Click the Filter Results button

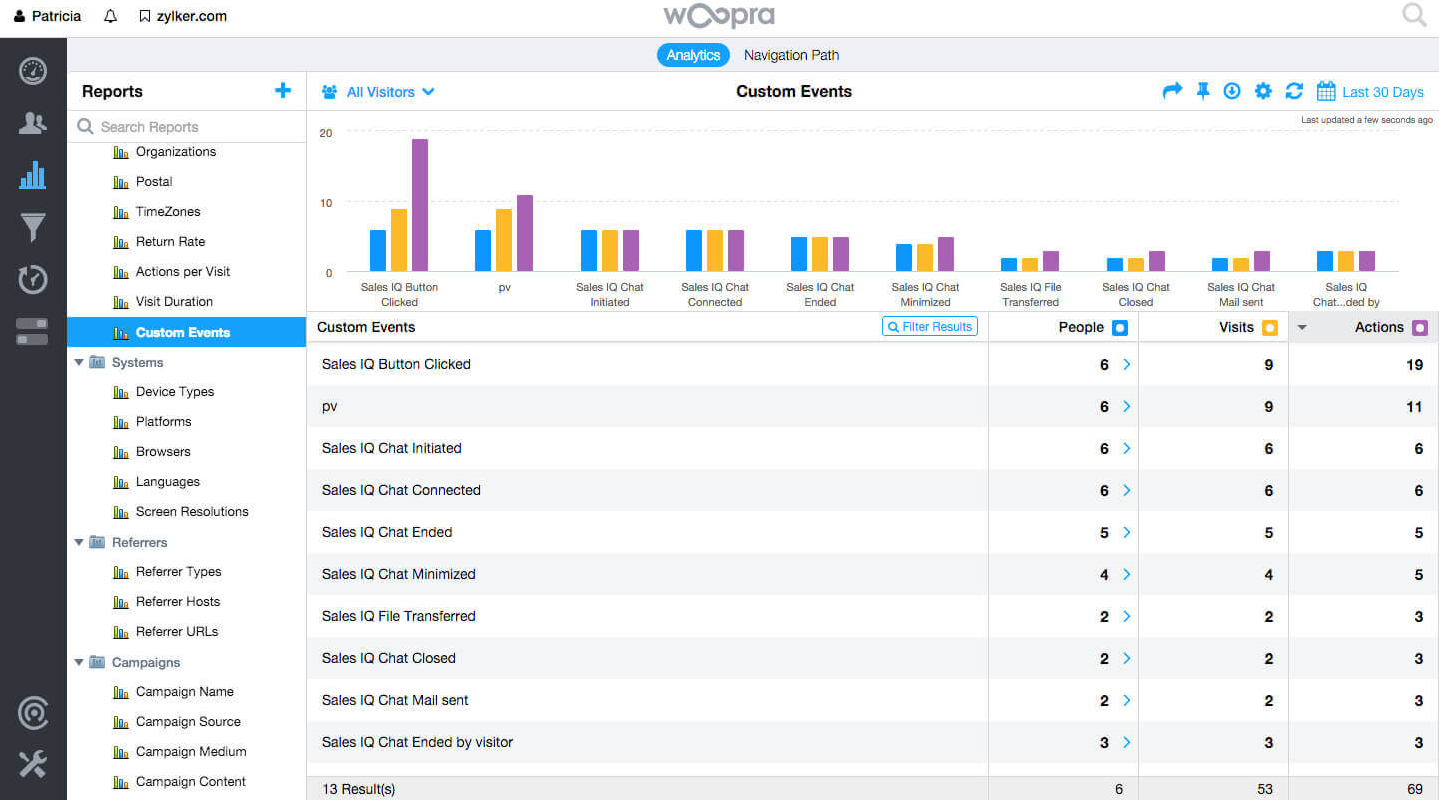(x=930, y=327)
